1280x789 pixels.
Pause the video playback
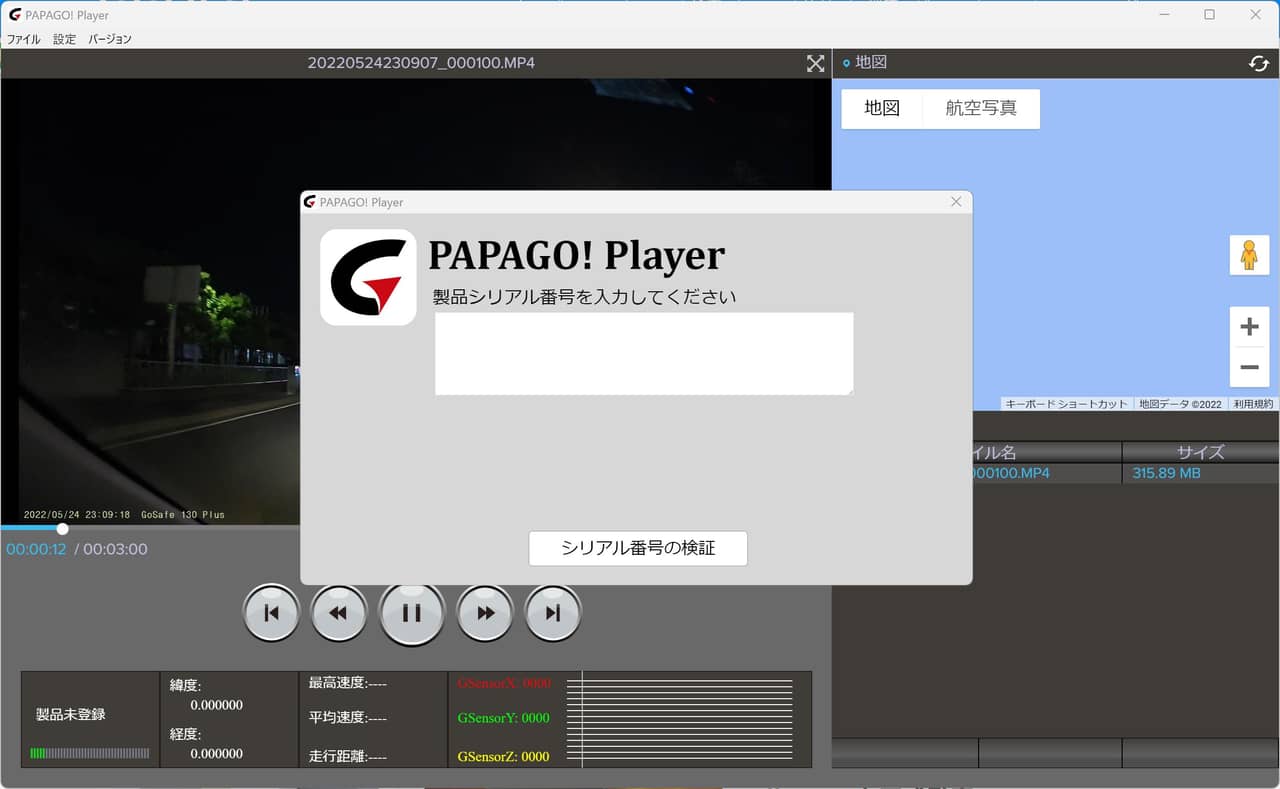[411, 613]
